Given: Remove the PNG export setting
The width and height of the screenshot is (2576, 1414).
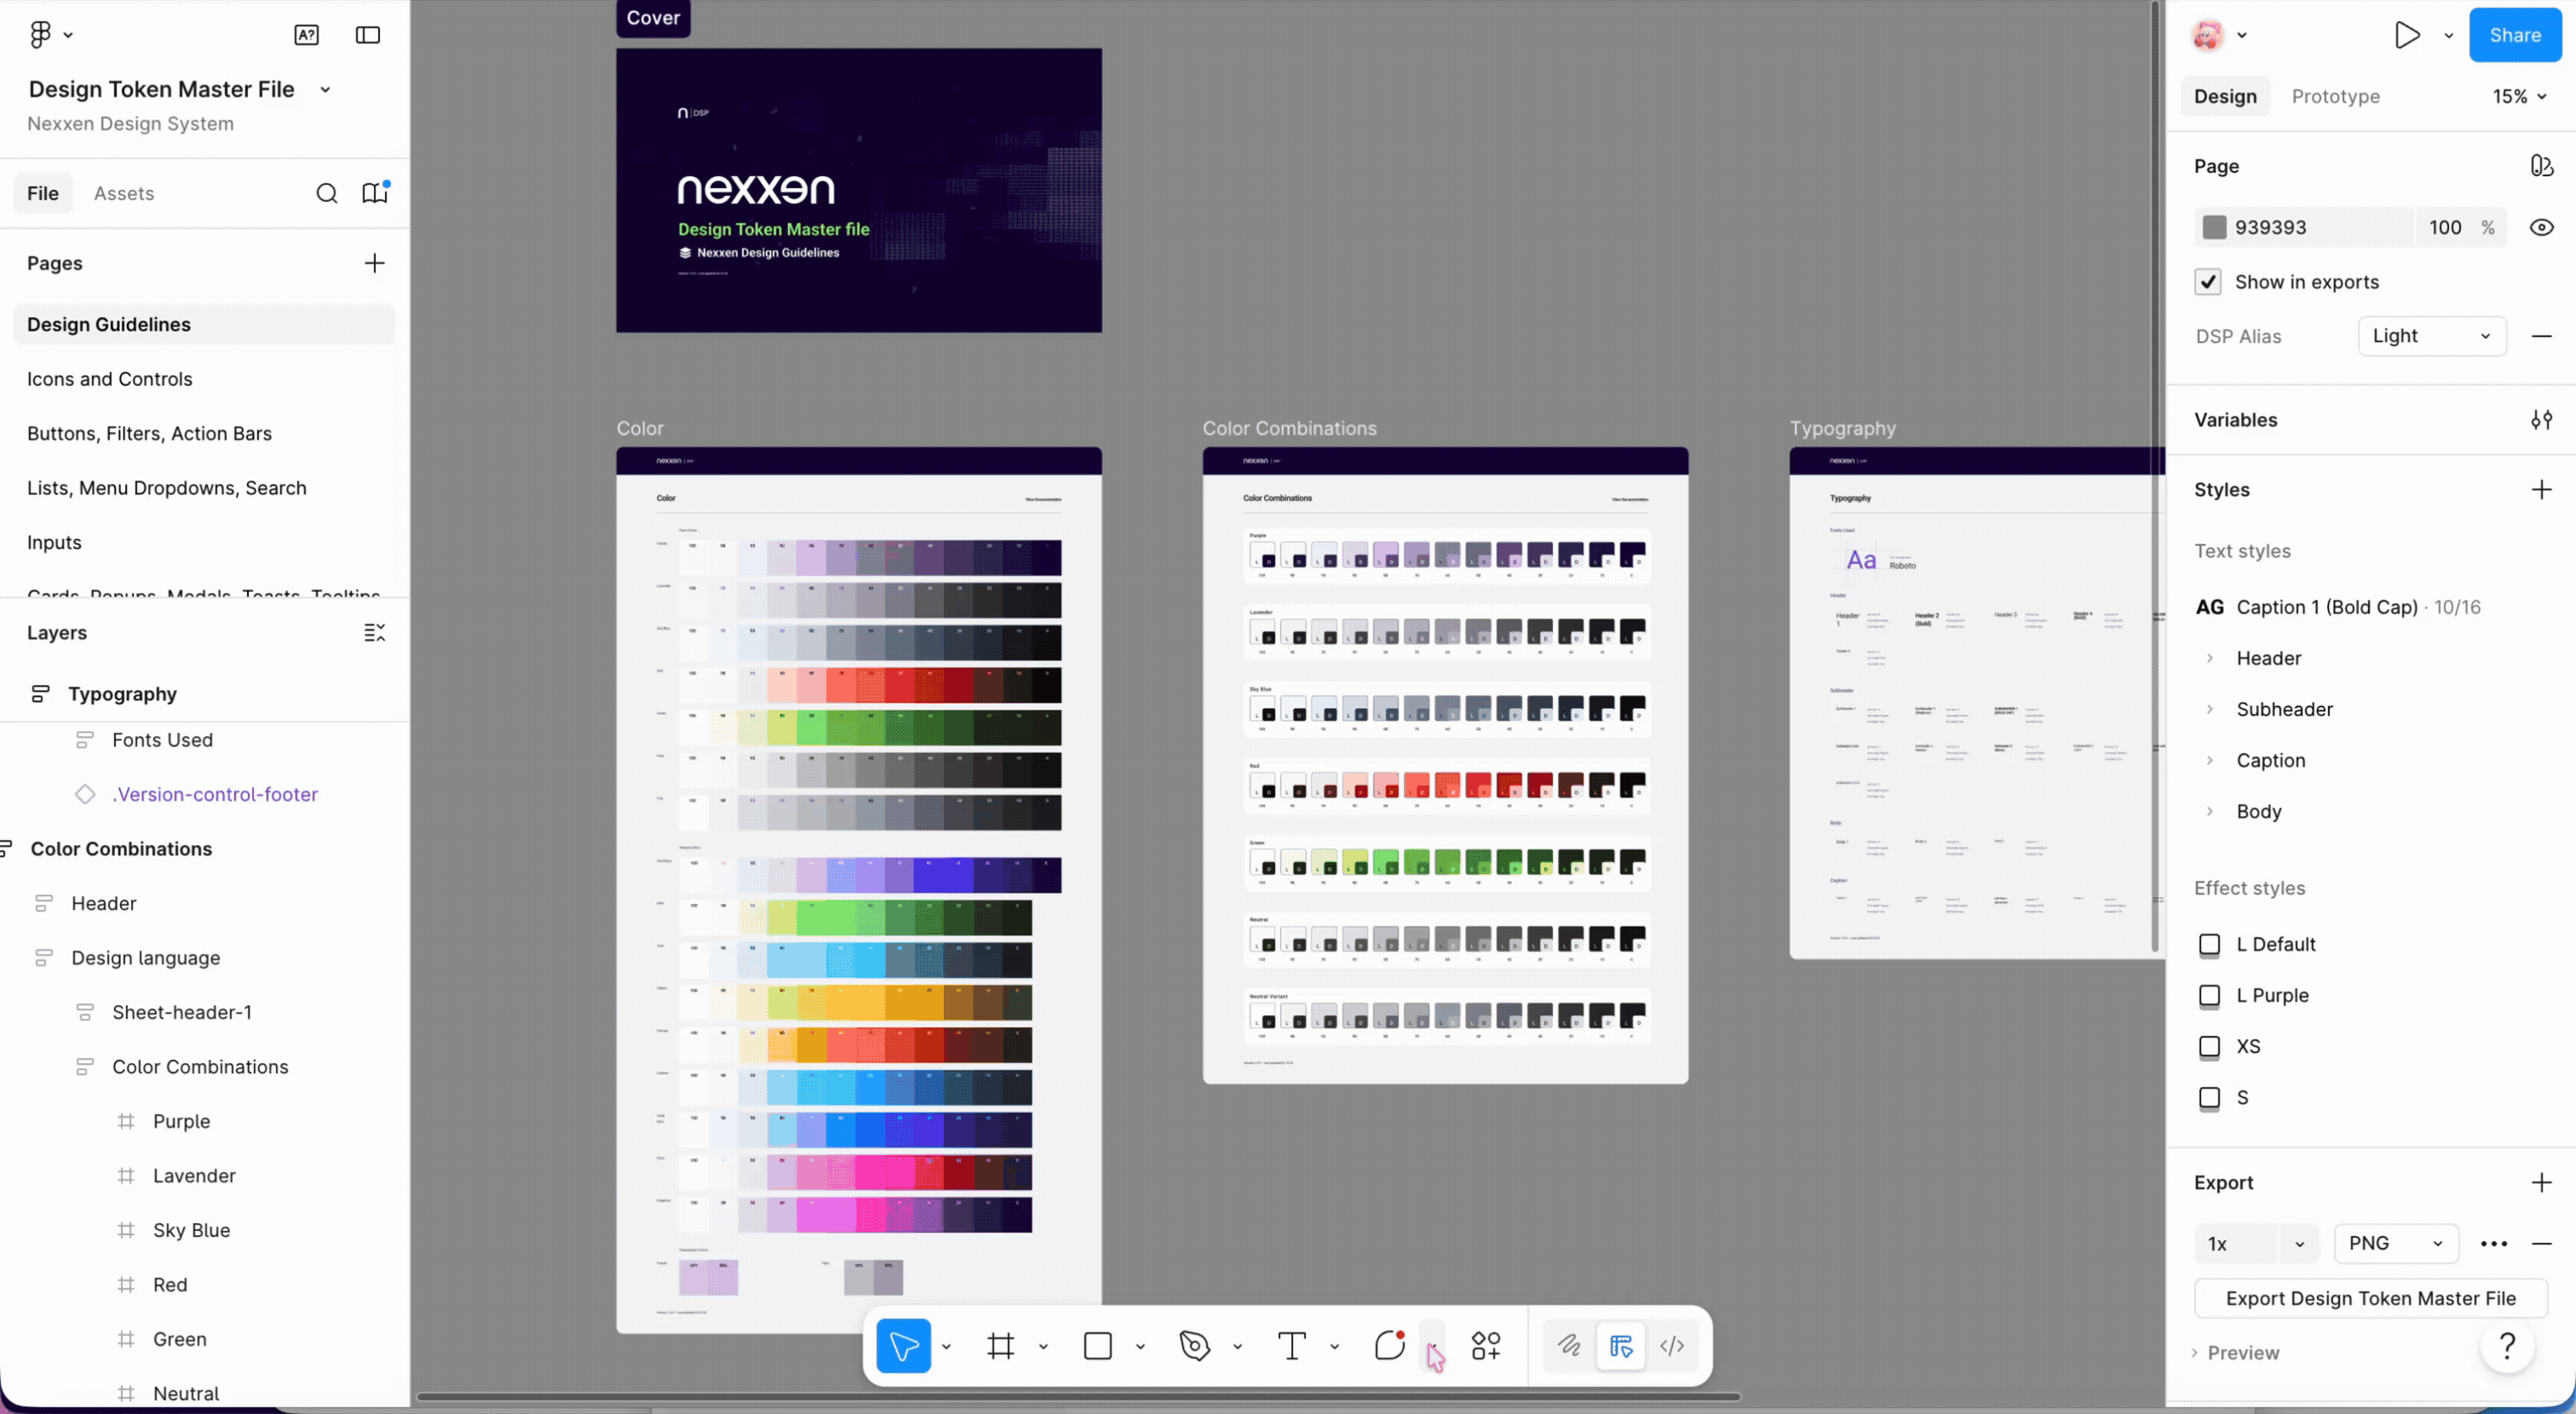Looking at the screenshot, I should click(x=2541, y=1243).
